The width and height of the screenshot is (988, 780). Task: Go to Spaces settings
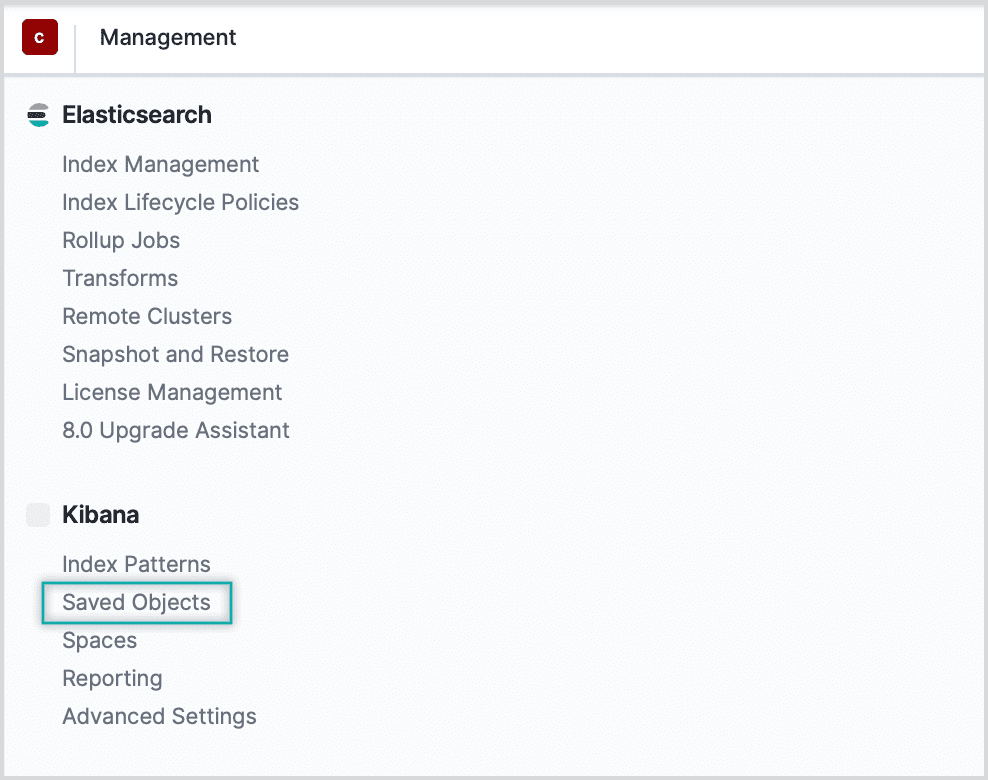(100, 641)
